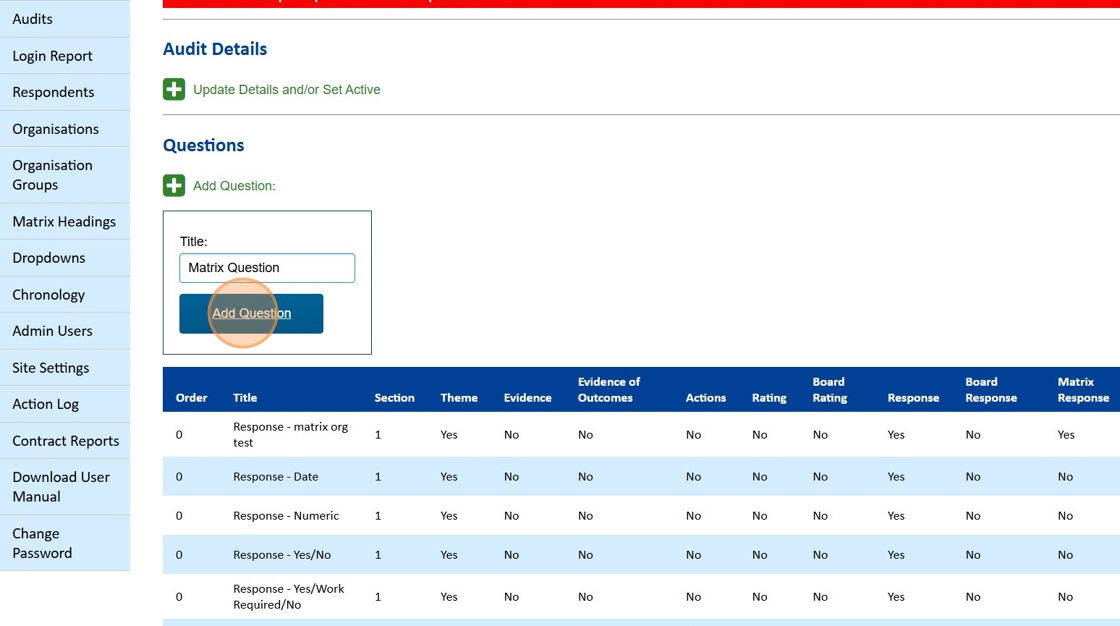
Task: Select Organisation Groups in the sidebar
Action: (x=65, y=175)
